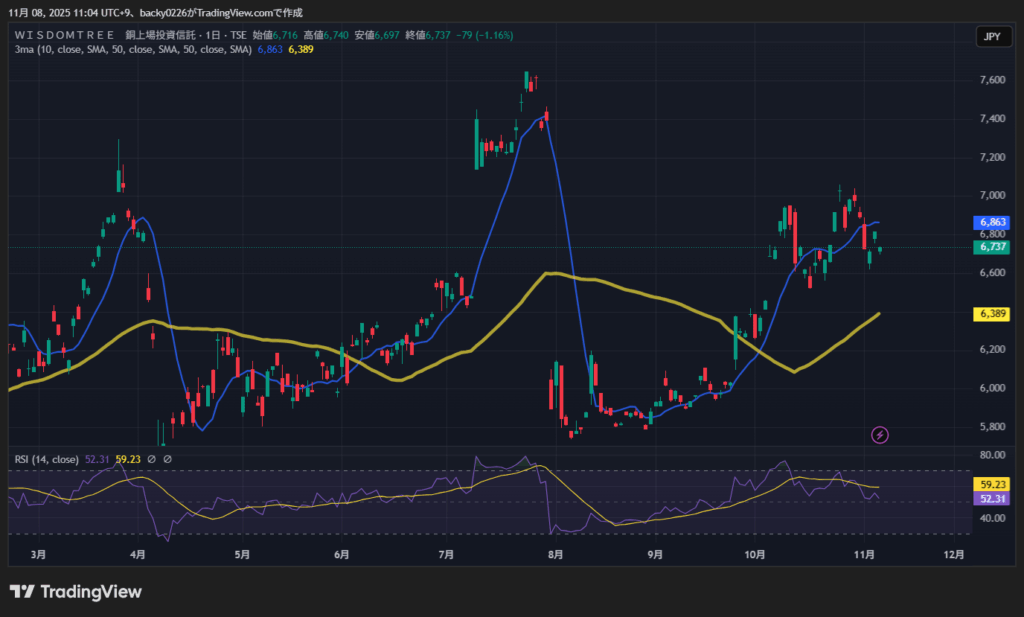Viewport: 1024px width, 617px height.
Task: Open the JPY currency selector
Action: pos(991,37)
